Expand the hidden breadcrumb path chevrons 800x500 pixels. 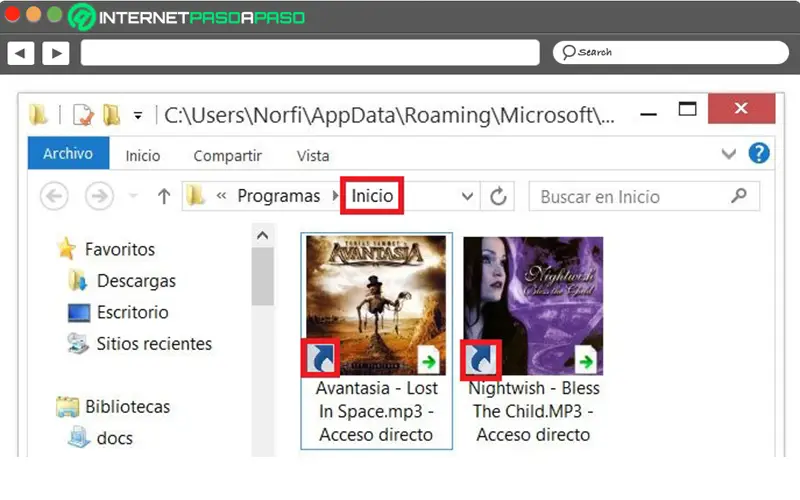point(221,195)
